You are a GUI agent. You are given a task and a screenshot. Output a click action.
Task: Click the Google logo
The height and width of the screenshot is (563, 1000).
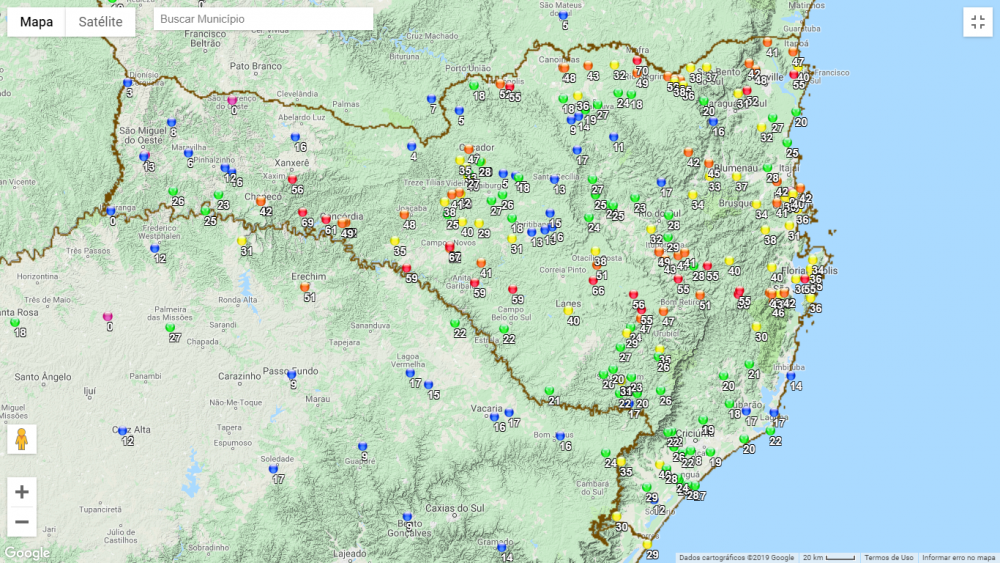[x=26, y=553]
